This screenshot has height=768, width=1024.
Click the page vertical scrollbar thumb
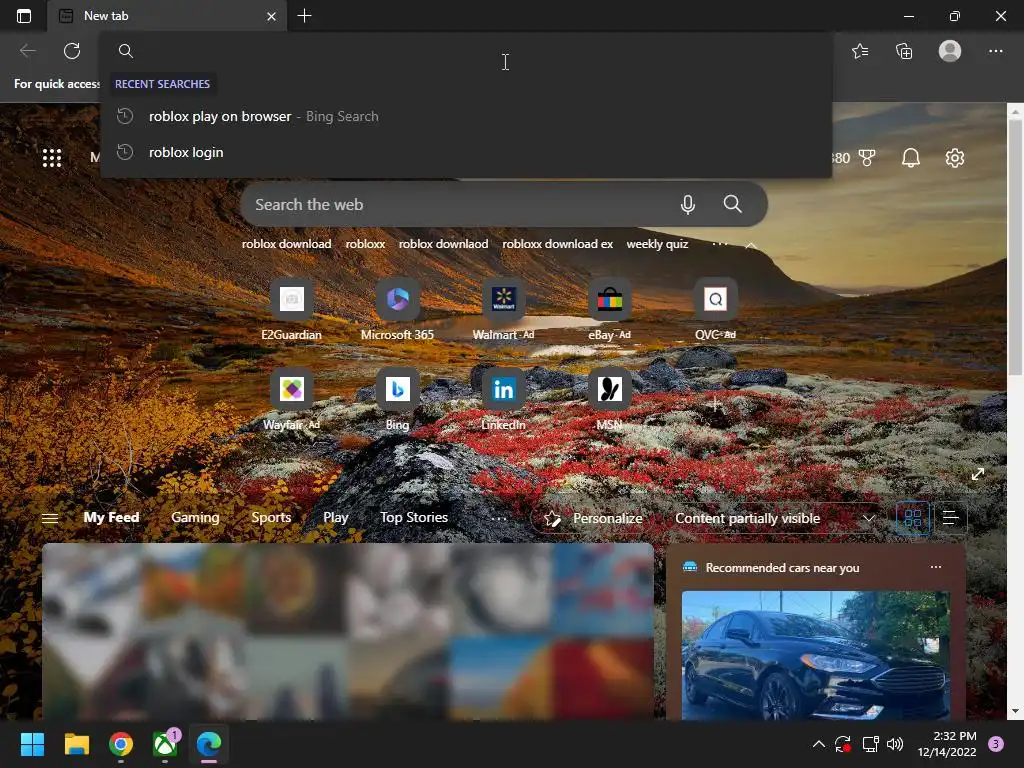point(1015,248)
